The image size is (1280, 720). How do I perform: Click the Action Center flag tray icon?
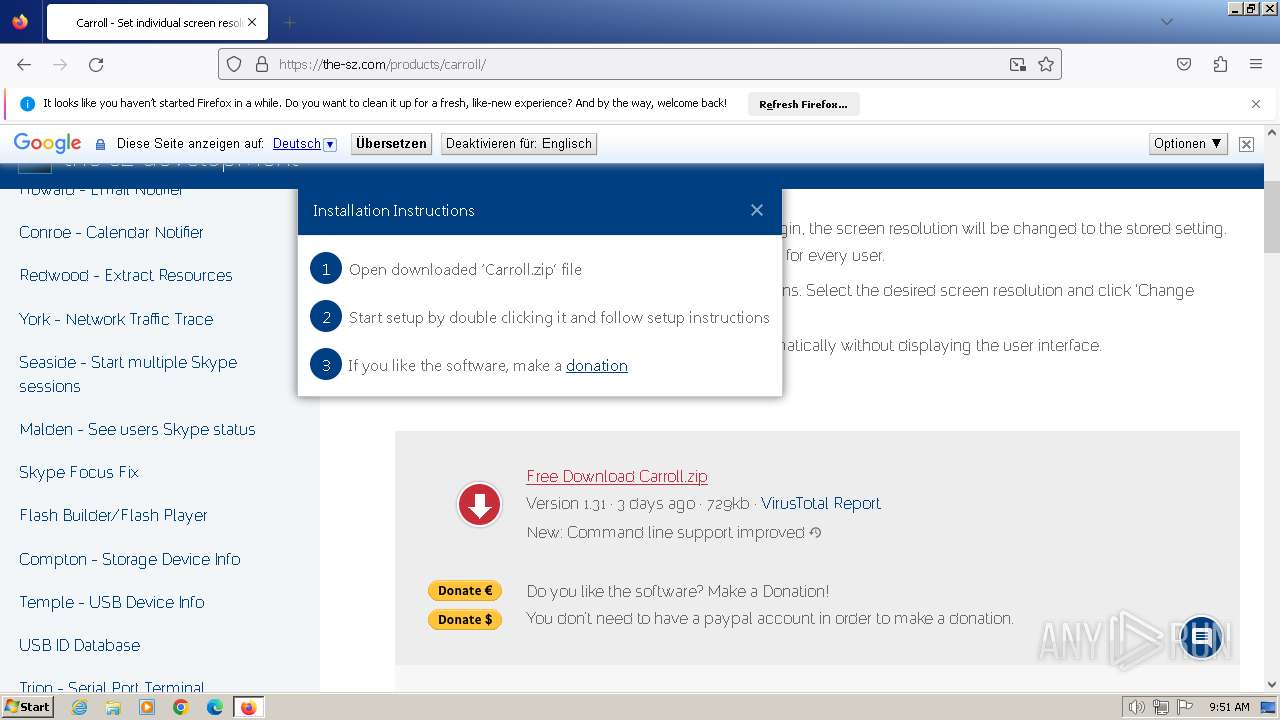pyautogui.click(x=1184, y=707)
